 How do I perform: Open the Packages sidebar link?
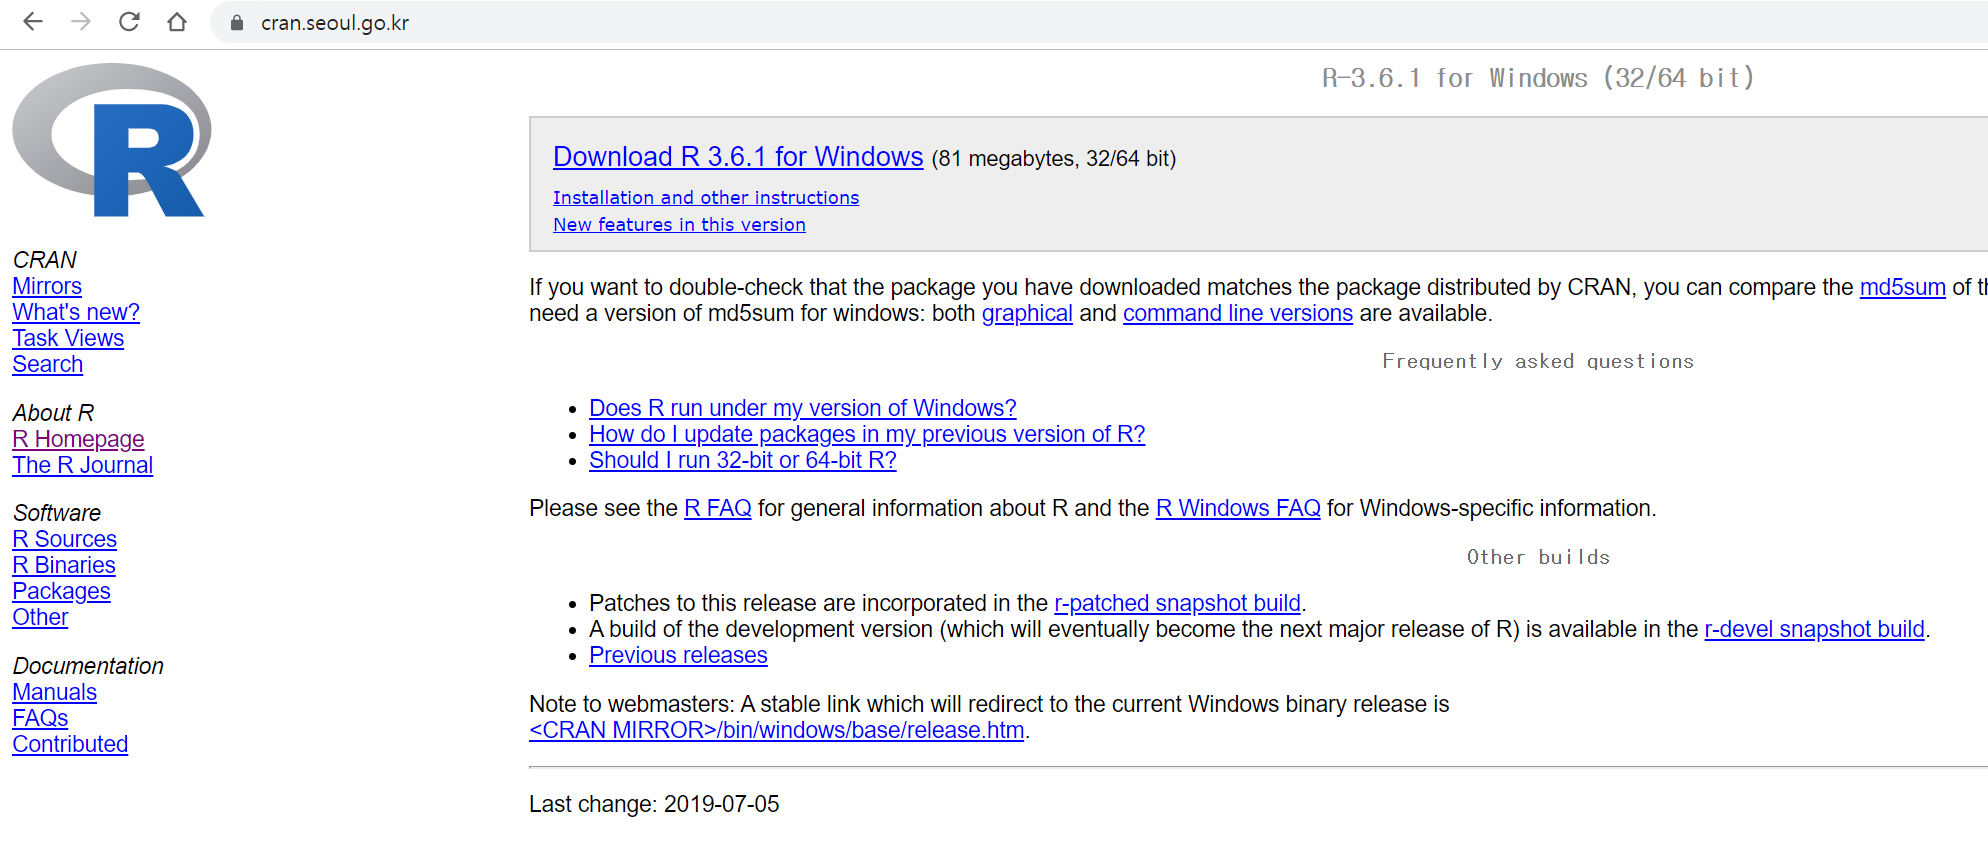[x=61, y=591]
